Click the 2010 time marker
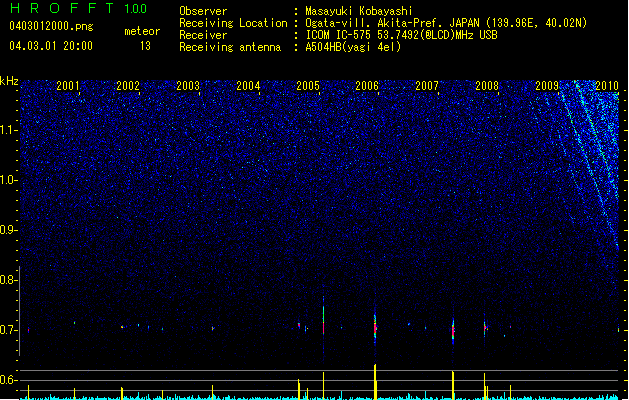This screenshot has height=400, width=629. coord(607,86)
